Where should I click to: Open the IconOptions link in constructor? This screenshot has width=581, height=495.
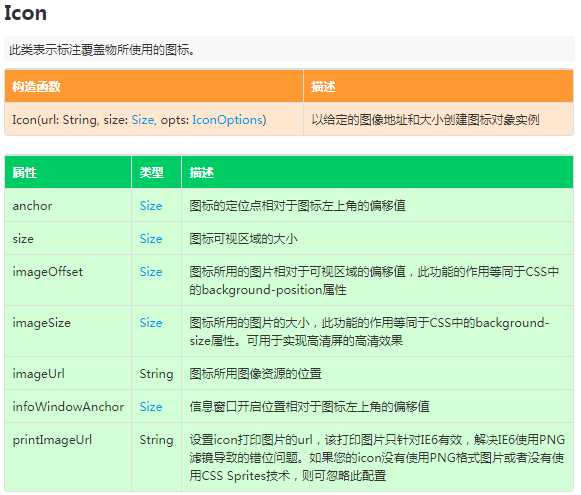tap(228, 120)
